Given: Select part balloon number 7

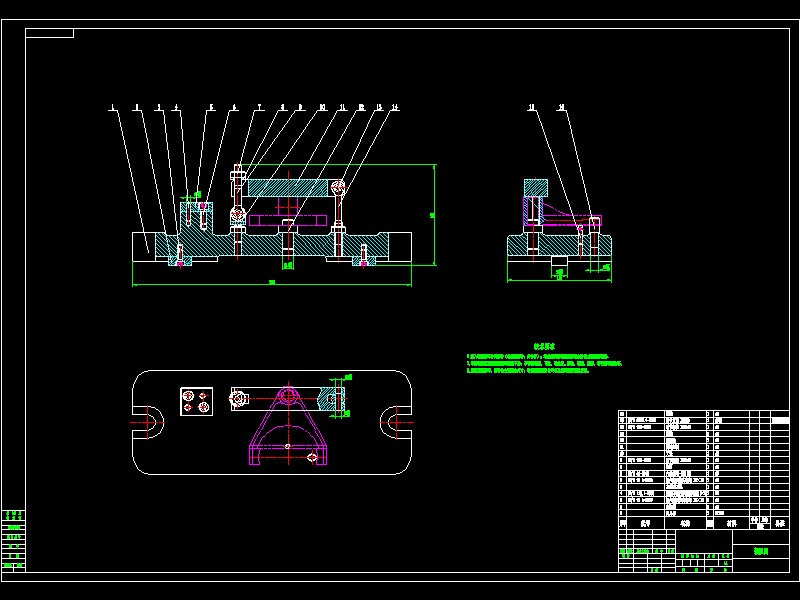Looking at the screenshot, I should point(259,108).
